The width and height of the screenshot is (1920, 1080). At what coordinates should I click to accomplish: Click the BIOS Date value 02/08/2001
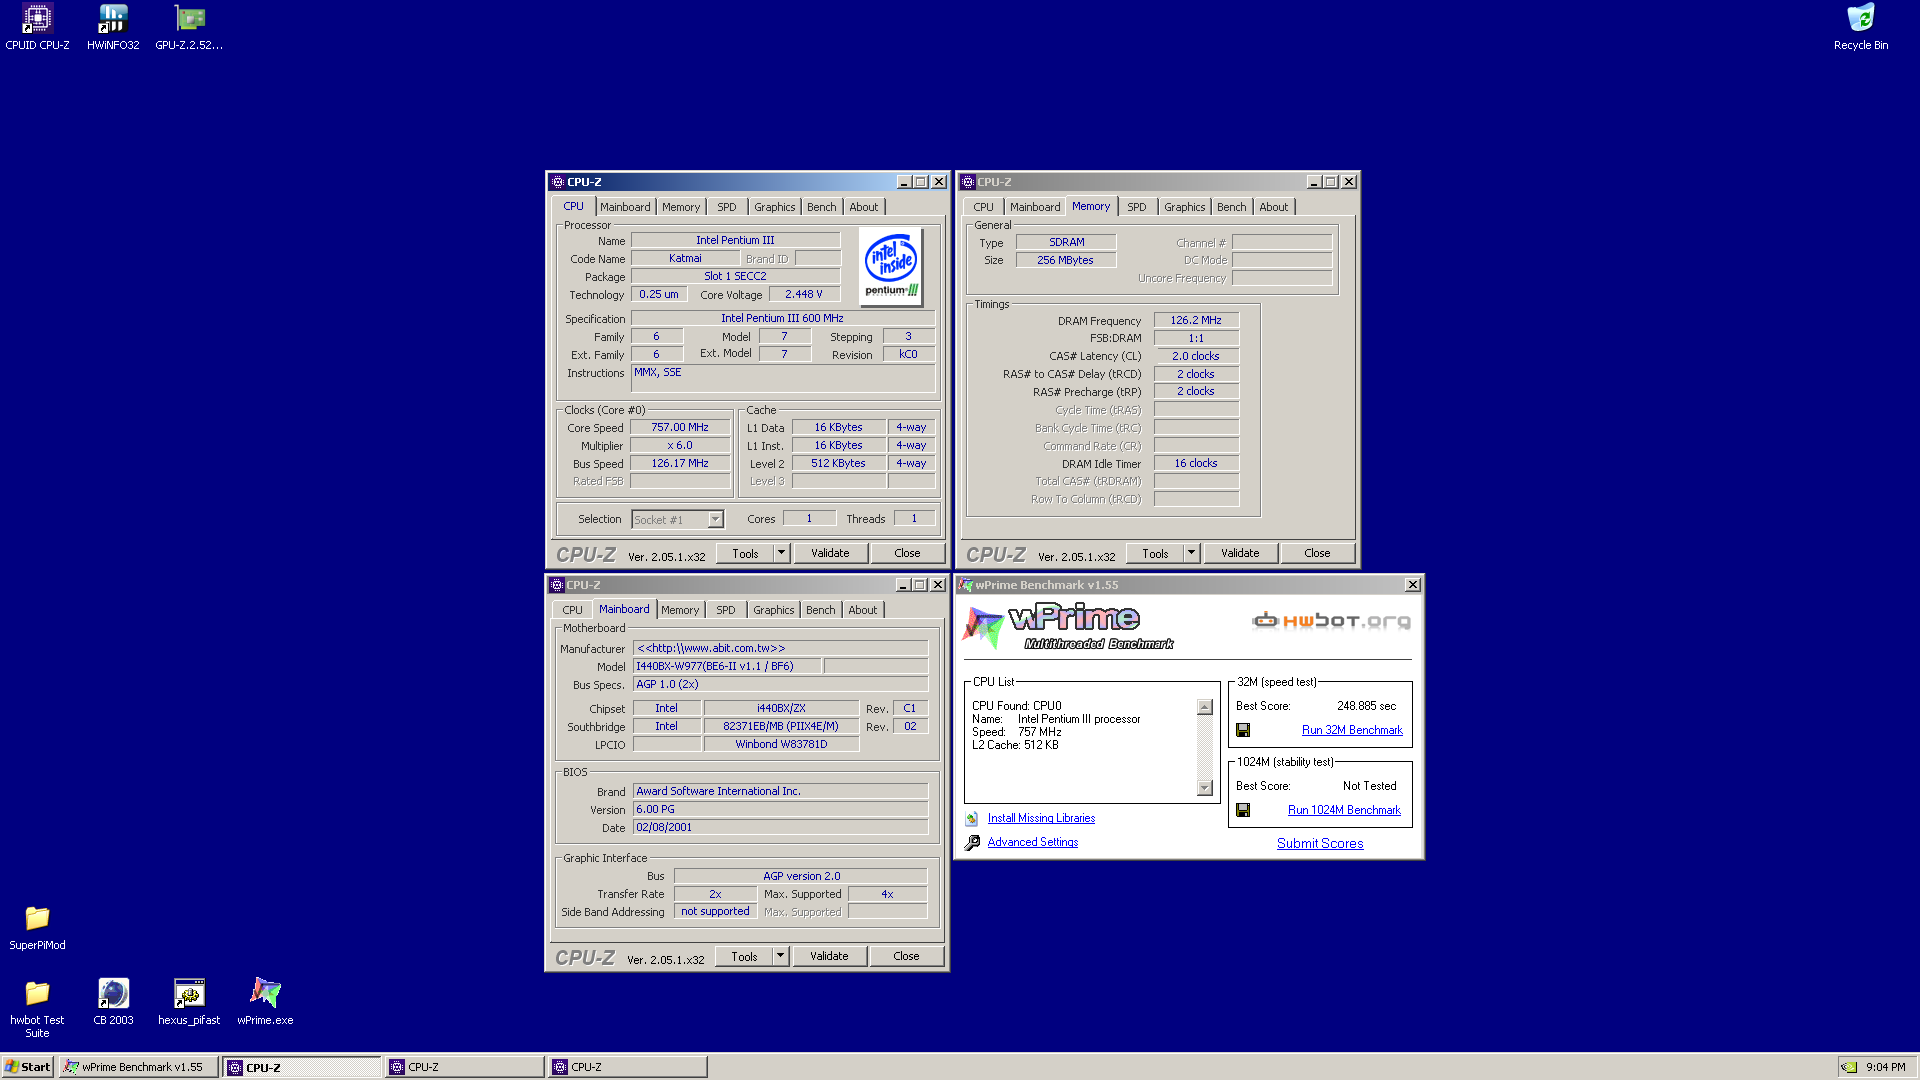pos(780,827)
